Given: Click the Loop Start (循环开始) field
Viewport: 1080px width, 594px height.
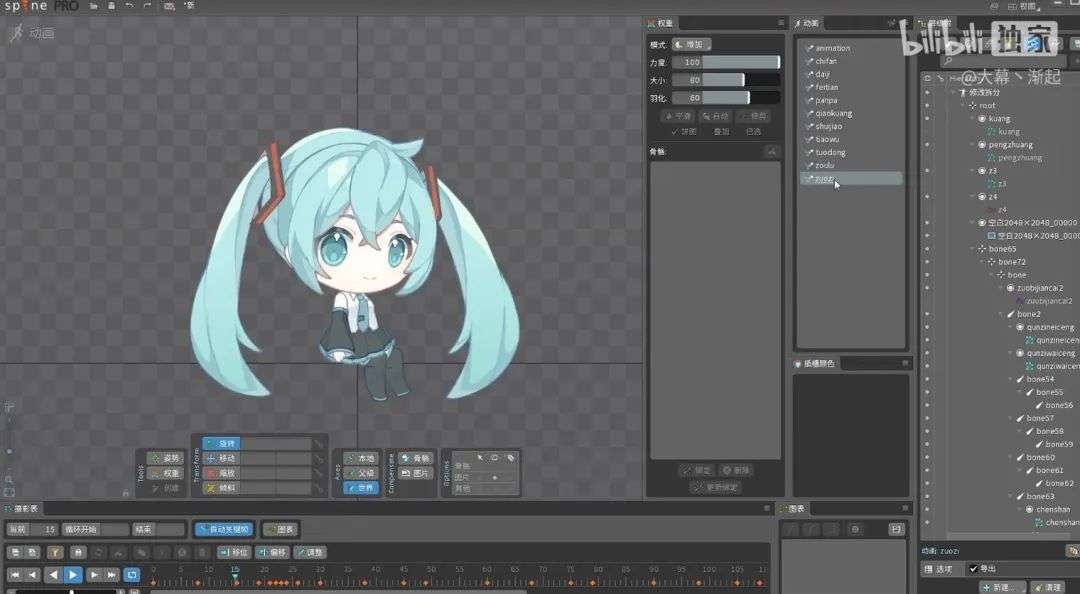Looking at the screenshot, I should point(96,529).
